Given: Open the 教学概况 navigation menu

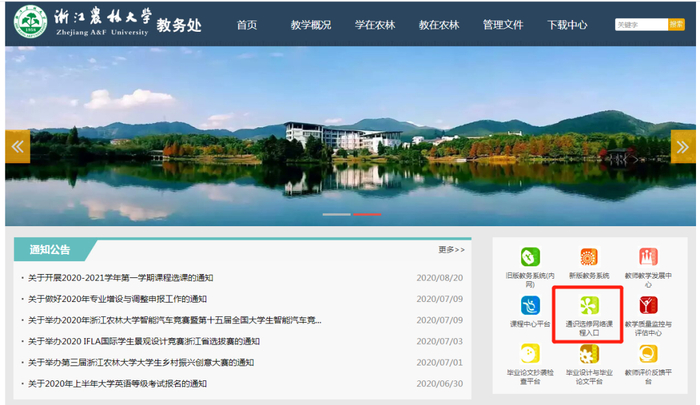Looking at the screenshot, I should coord(311,25).
